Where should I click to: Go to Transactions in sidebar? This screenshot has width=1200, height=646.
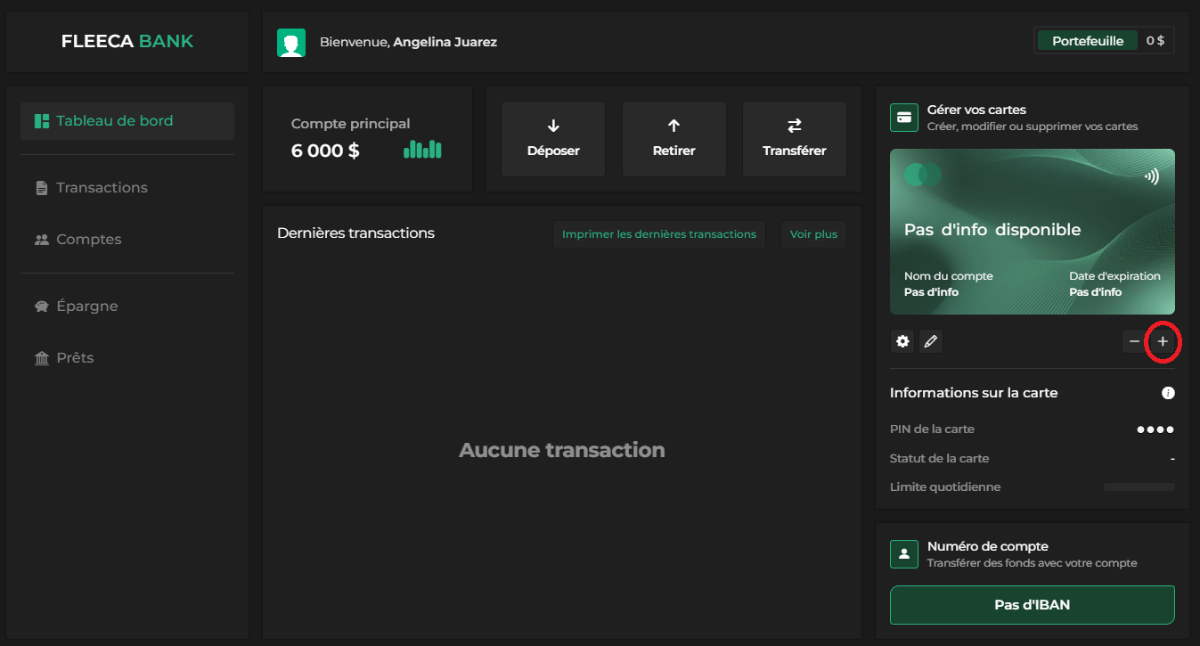click(x=101, y=188)
